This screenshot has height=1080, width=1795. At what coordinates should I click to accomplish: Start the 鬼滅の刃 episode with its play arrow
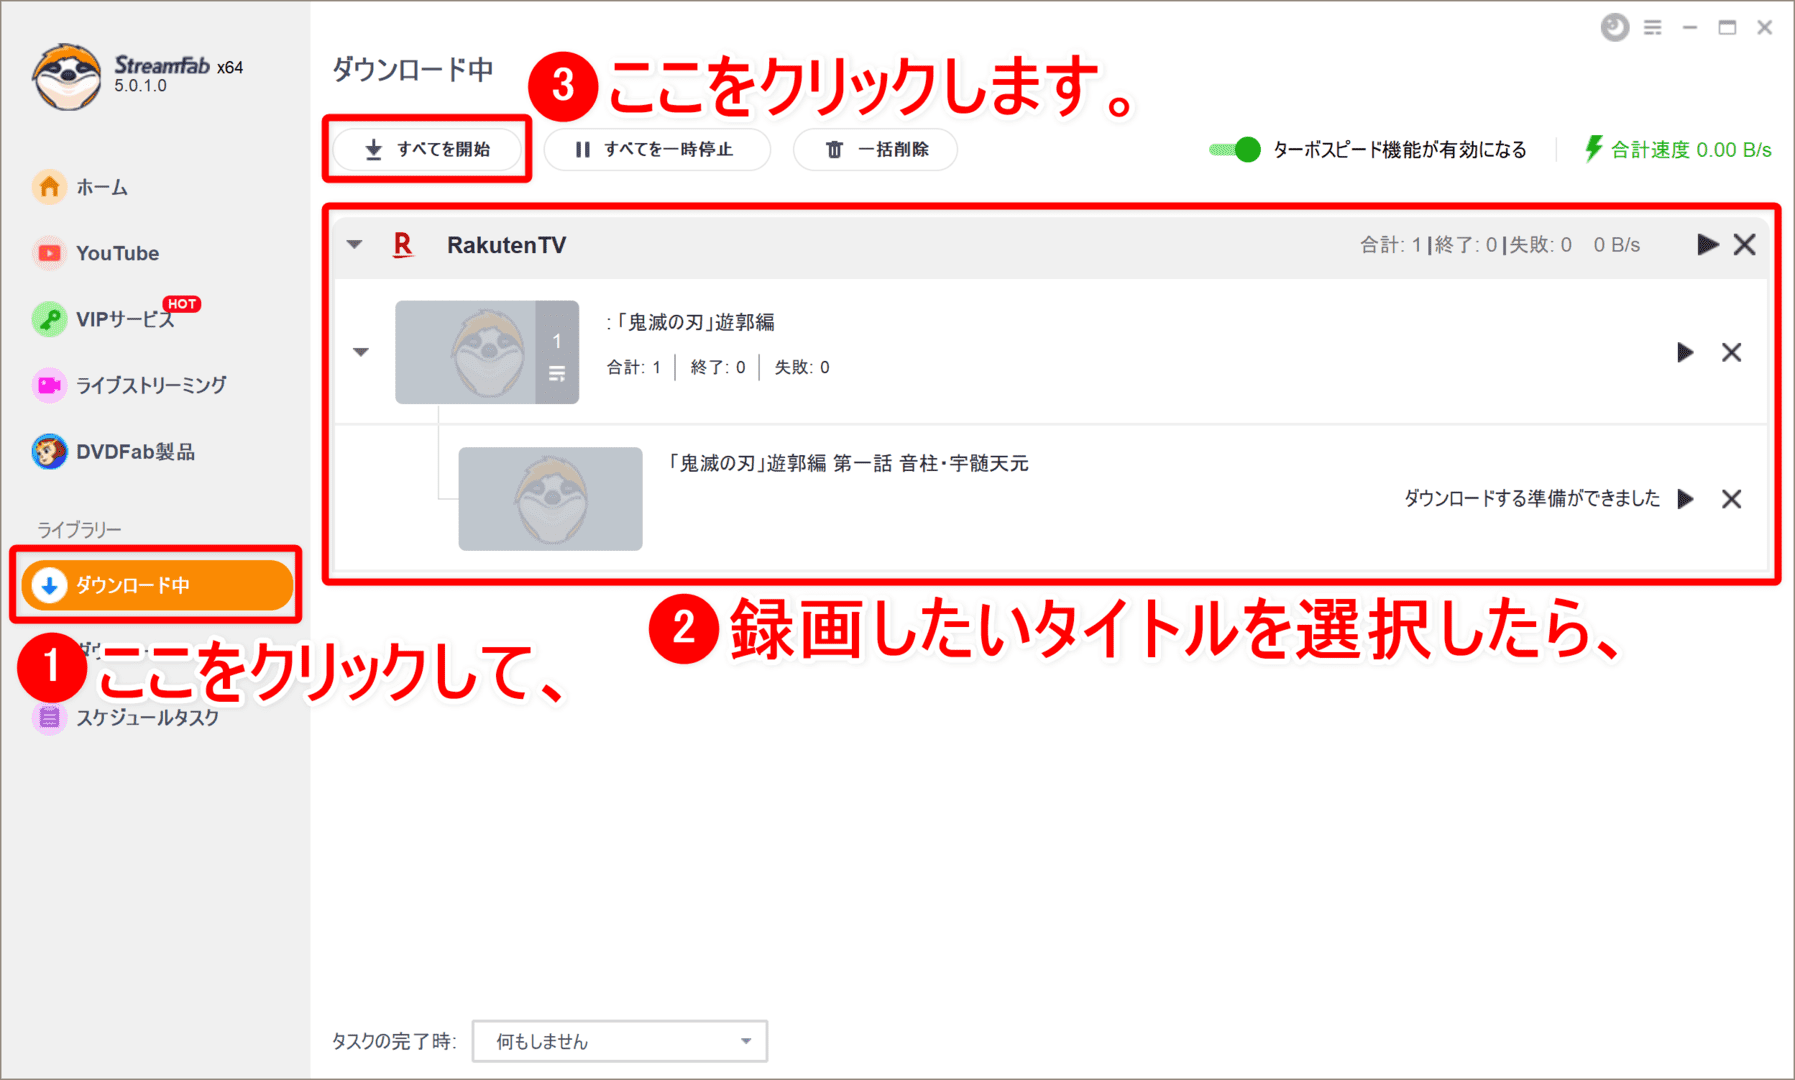(x=1687, y=498)
